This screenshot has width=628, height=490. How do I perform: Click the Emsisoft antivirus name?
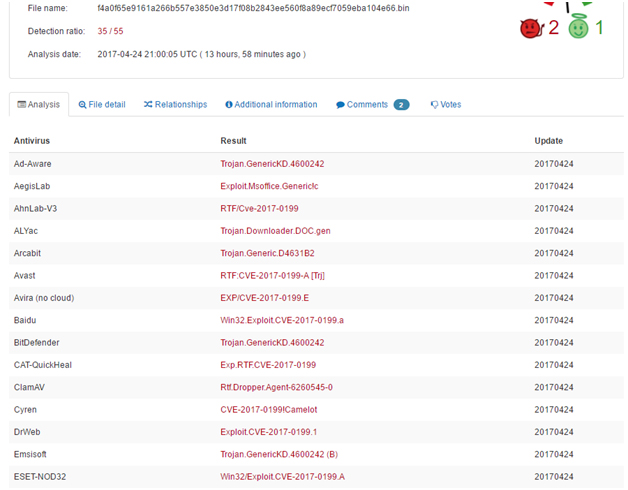pos(30,454)
